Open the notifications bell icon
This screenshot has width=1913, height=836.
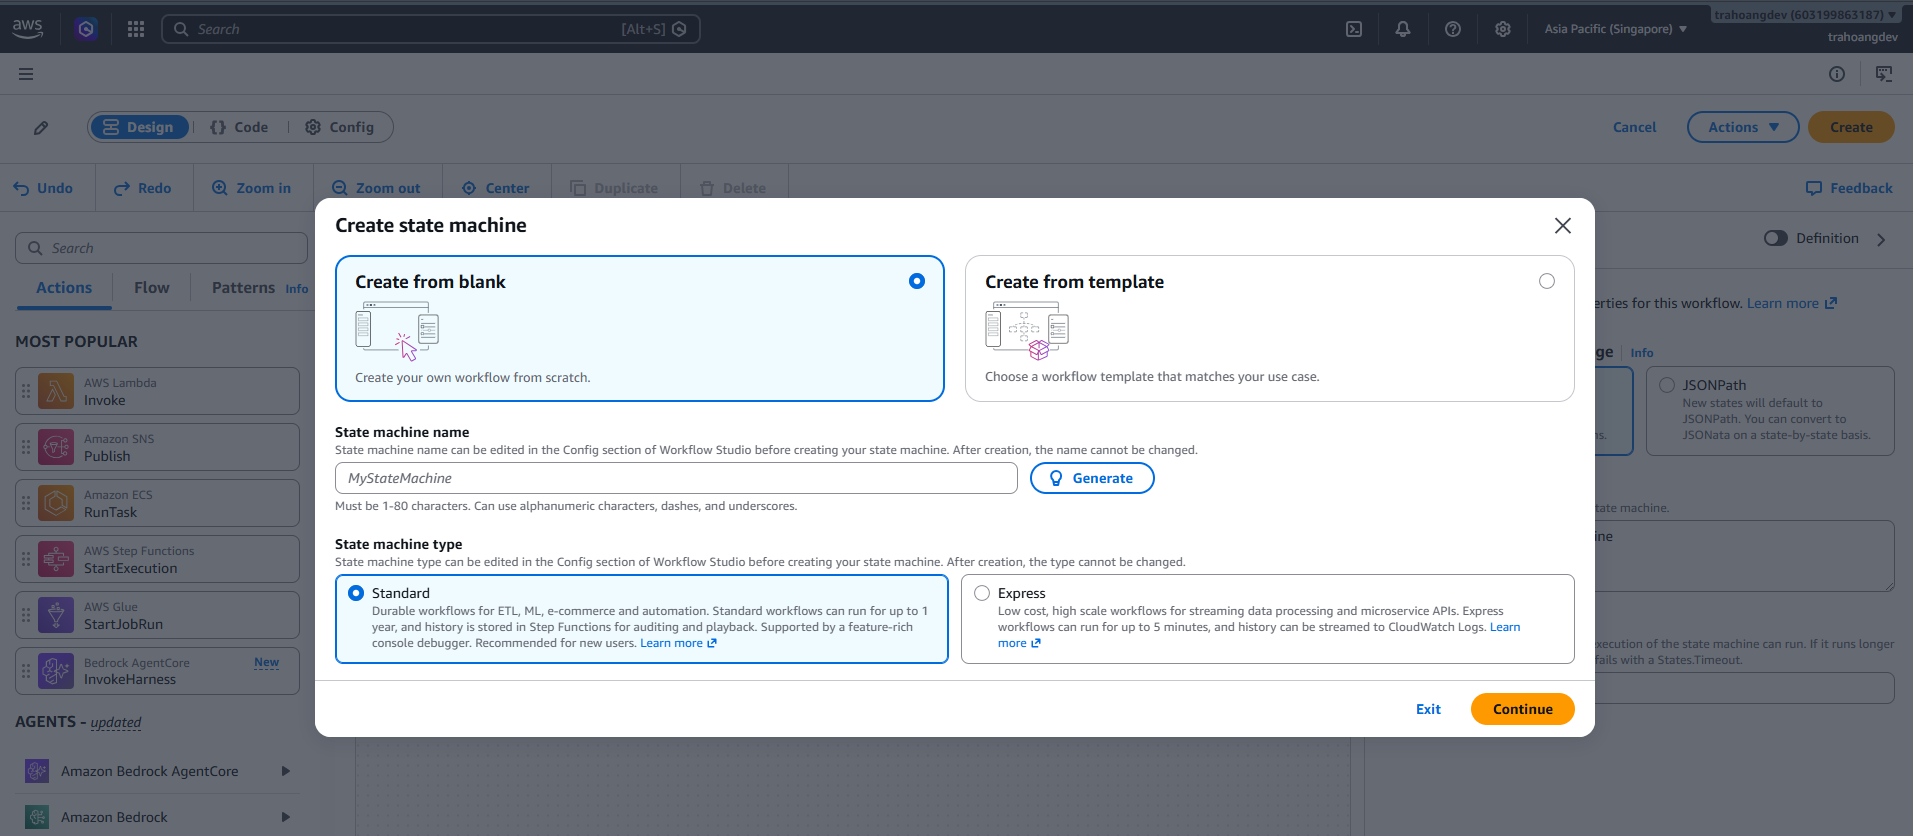pos(1403,29)
